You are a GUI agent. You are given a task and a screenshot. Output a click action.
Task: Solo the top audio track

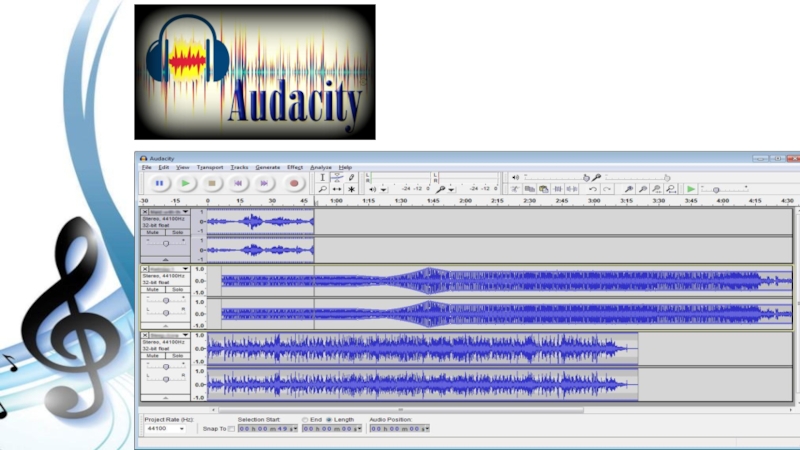pos(177,232)
